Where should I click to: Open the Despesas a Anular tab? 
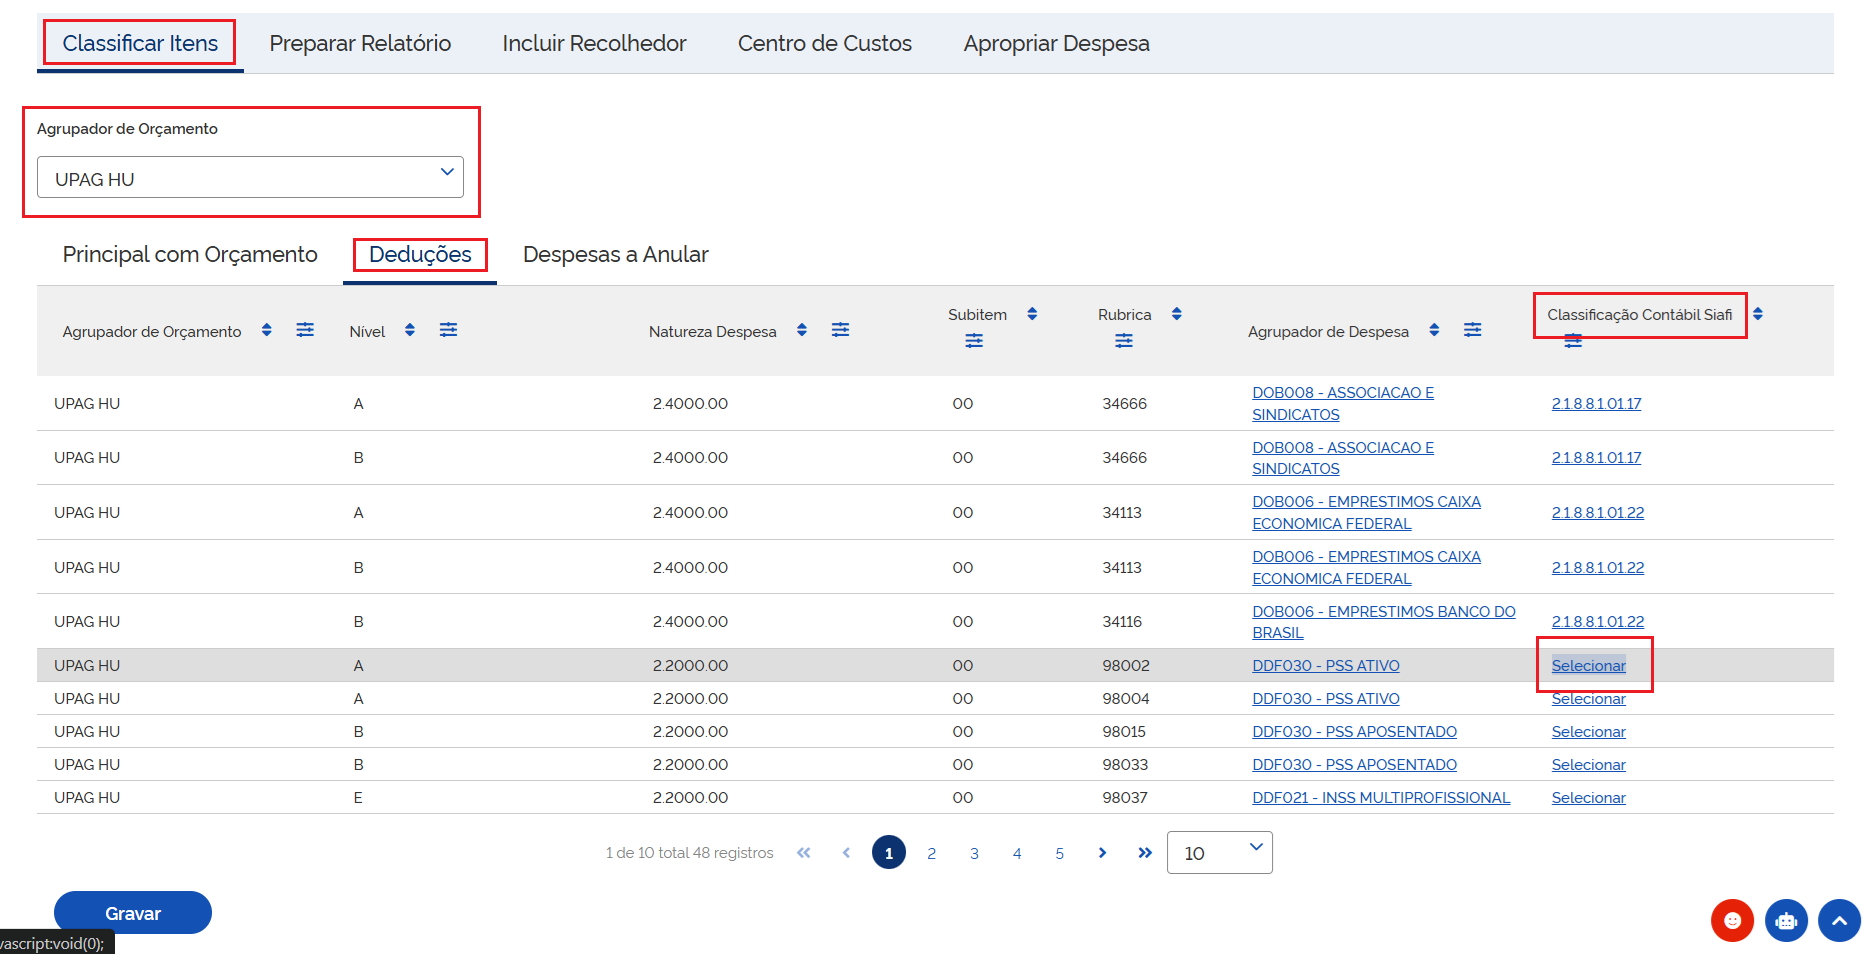pos(615,254)
